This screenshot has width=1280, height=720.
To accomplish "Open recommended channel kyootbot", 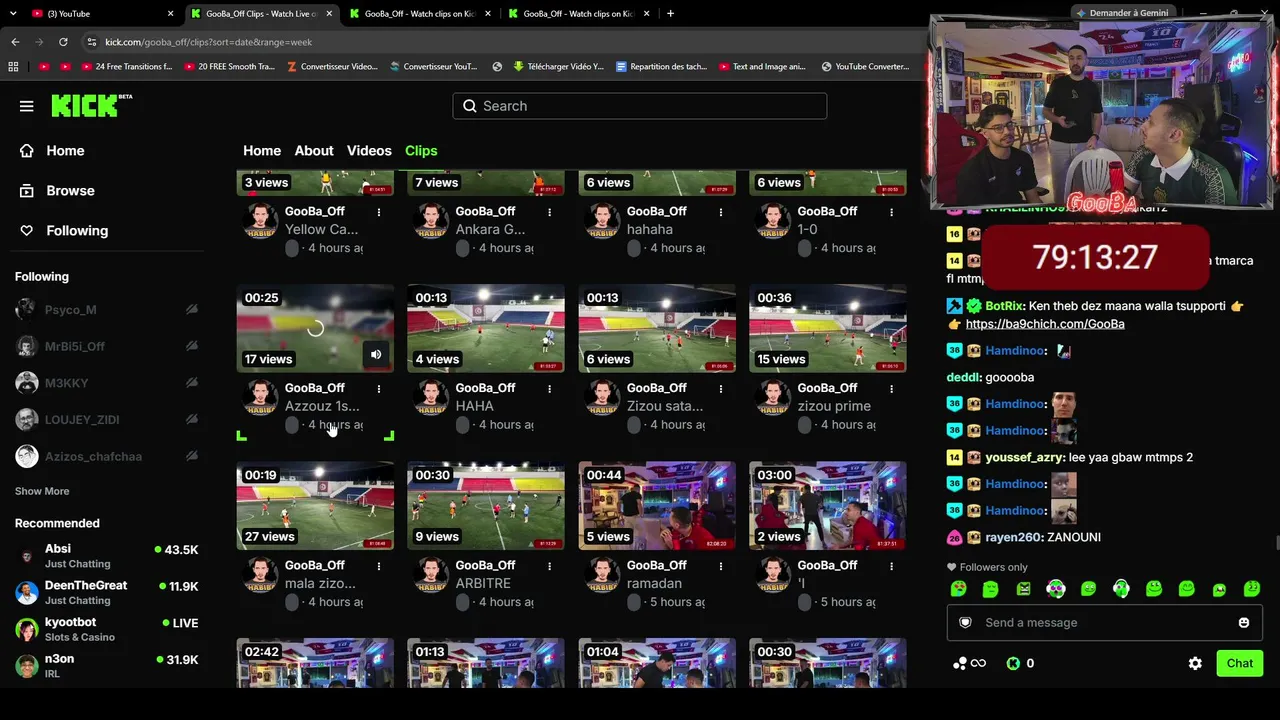I will click(107, 629).
